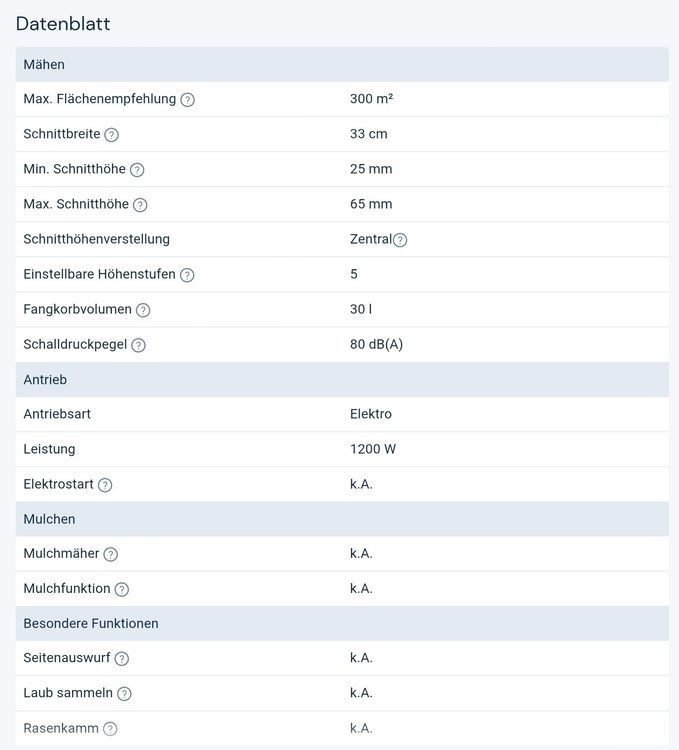Click Mulchfunktion help icon
Screen dimensions: 679x750
pos(122,589)
